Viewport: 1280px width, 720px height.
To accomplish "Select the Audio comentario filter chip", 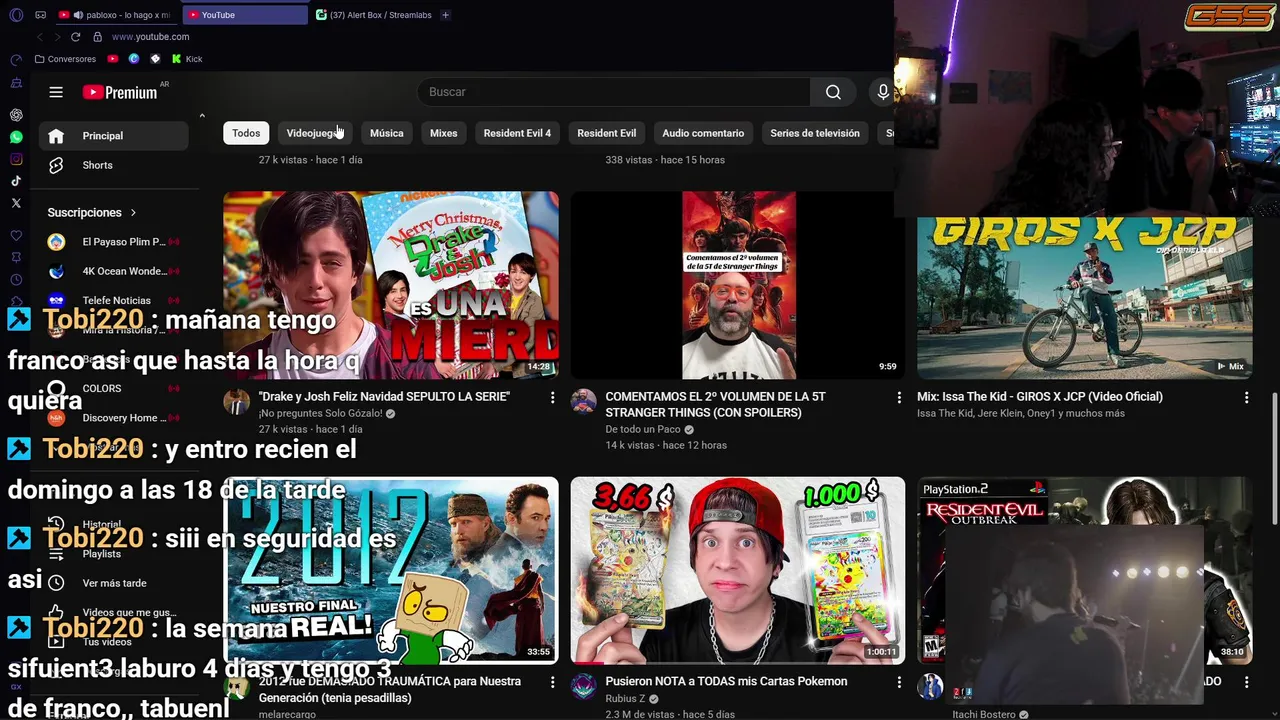I will (x=703, y=133).
